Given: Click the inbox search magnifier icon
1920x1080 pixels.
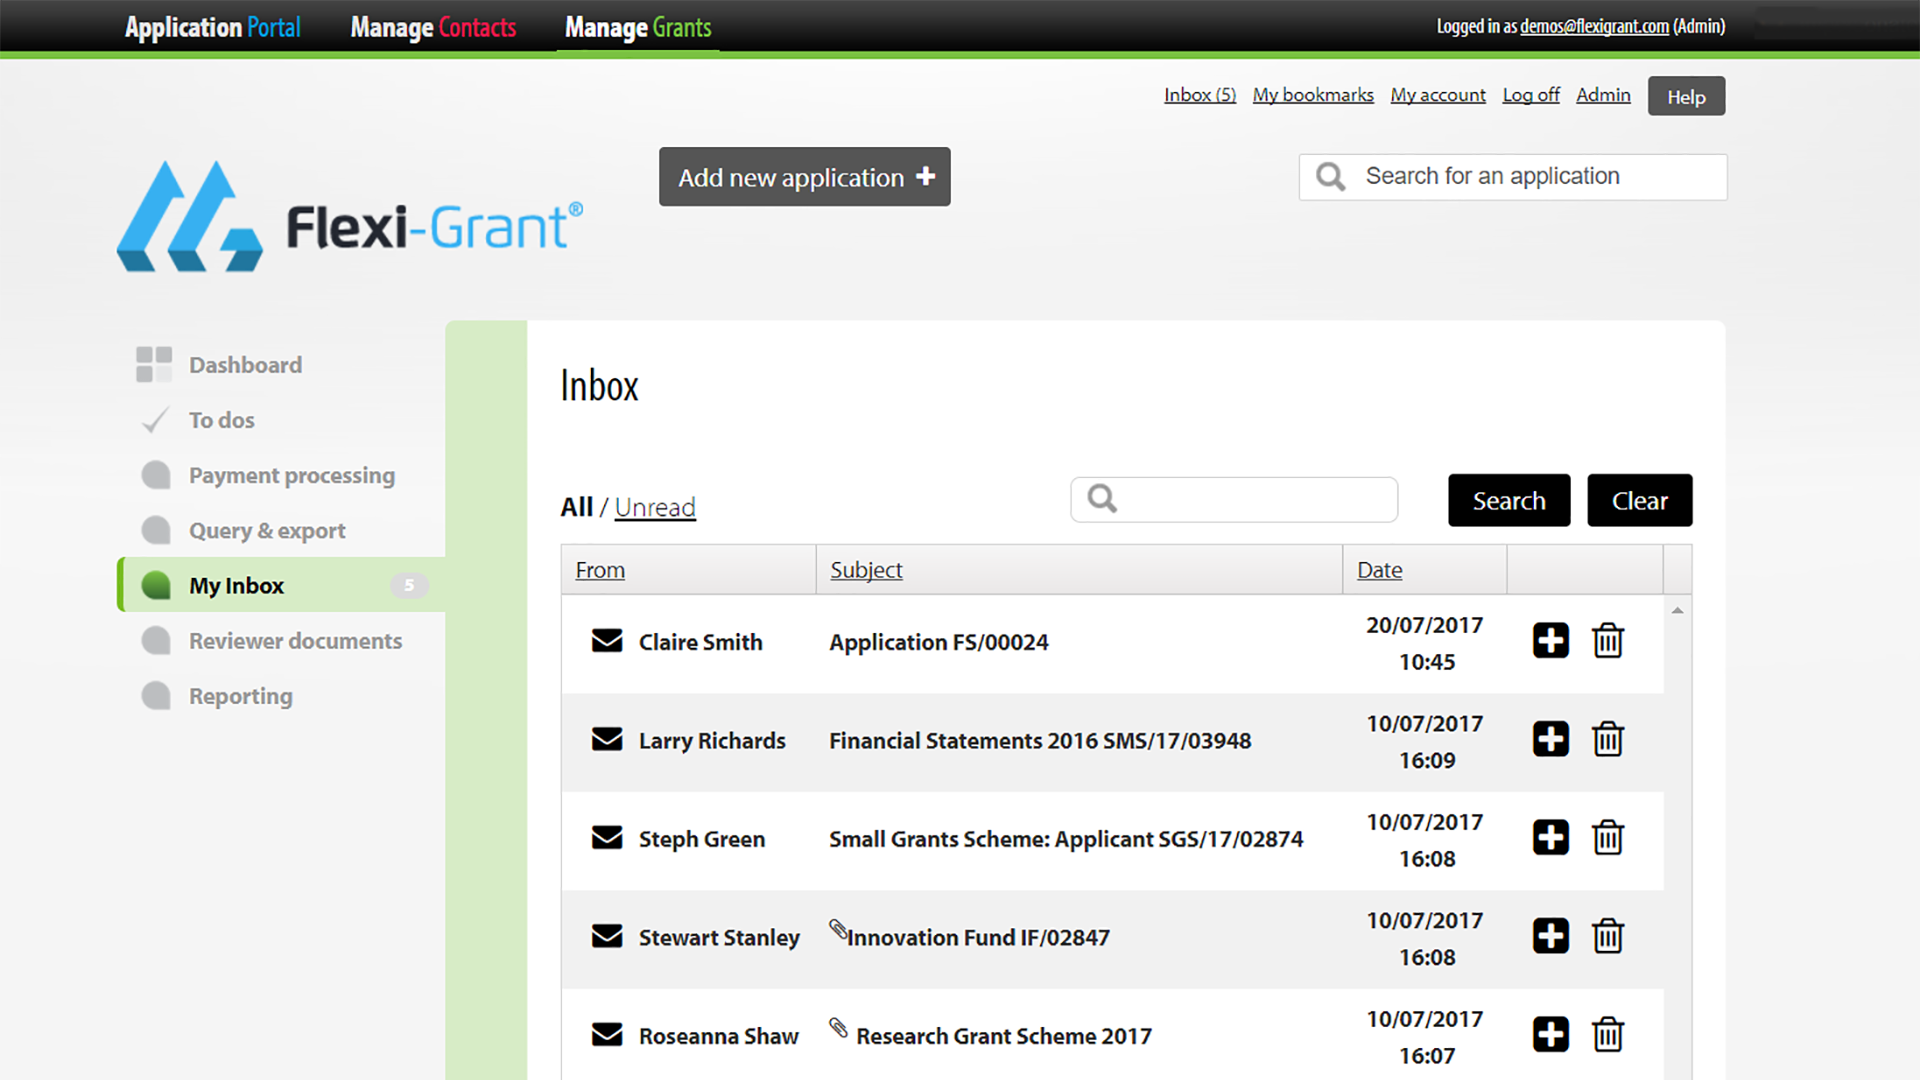Looking at the screenshot, I should (1102, 499).
